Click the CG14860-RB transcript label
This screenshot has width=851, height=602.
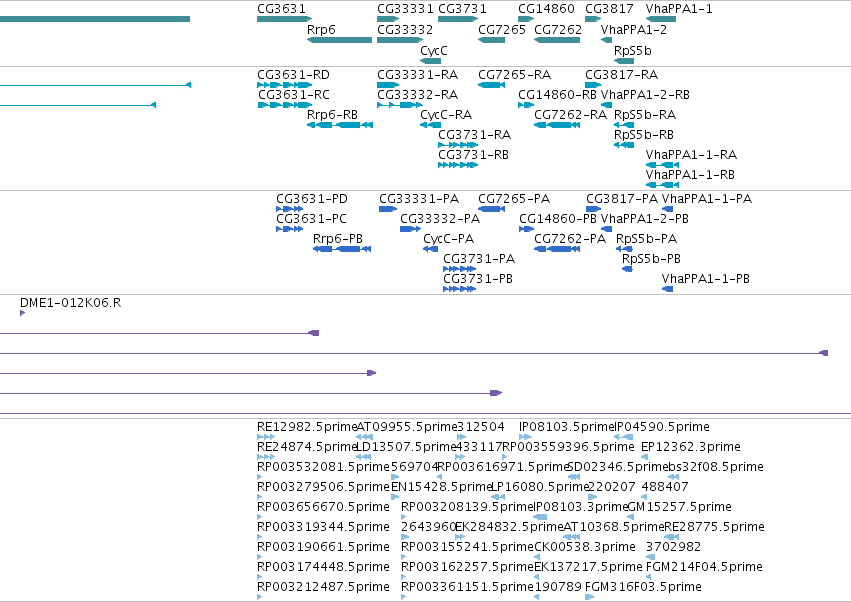tap(557, 95)
